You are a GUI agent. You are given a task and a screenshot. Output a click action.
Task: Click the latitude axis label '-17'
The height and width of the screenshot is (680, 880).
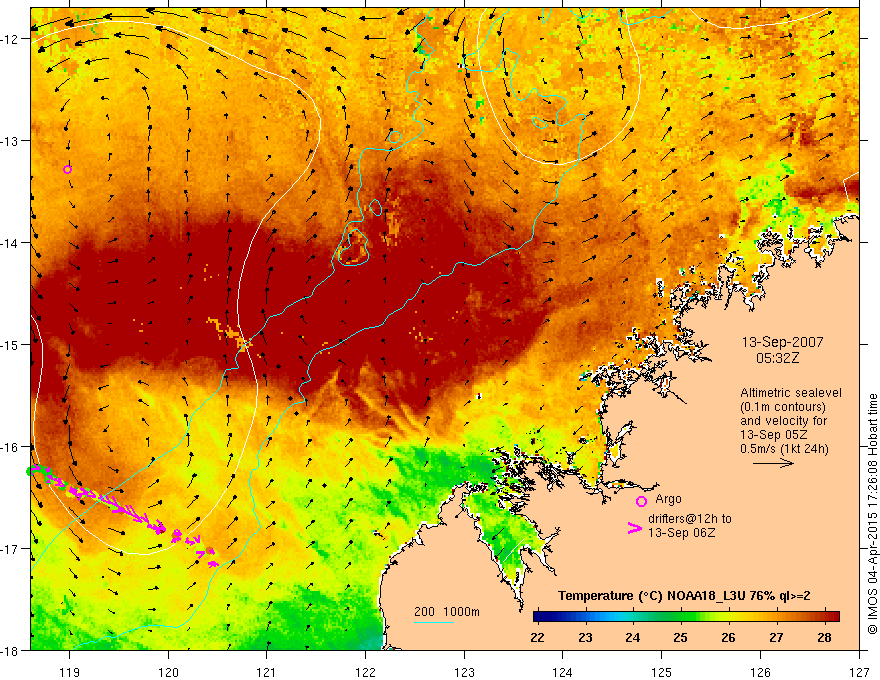pyautogui.click(x=10, y=549)
